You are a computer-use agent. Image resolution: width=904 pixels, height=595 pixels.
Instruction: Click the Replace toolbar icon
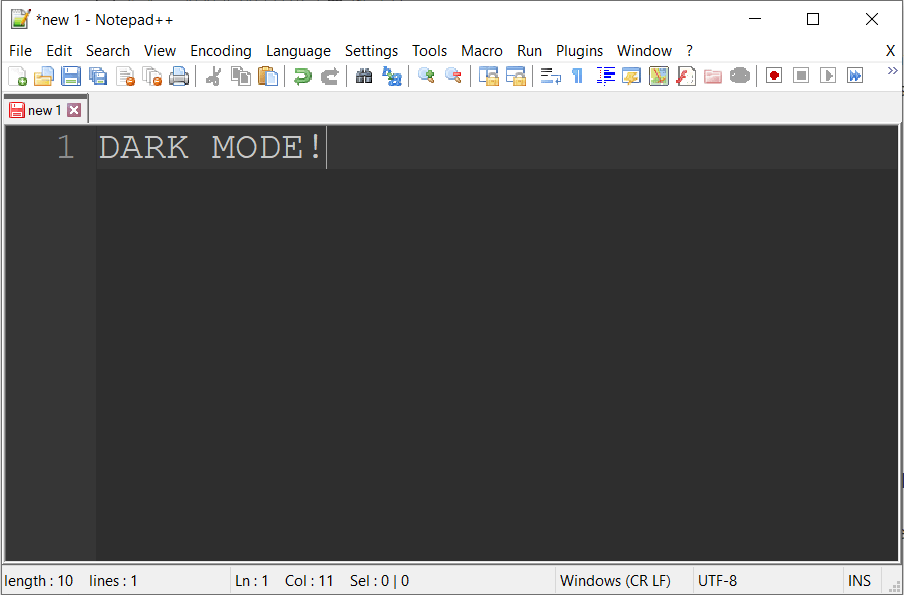pos(392,75)
